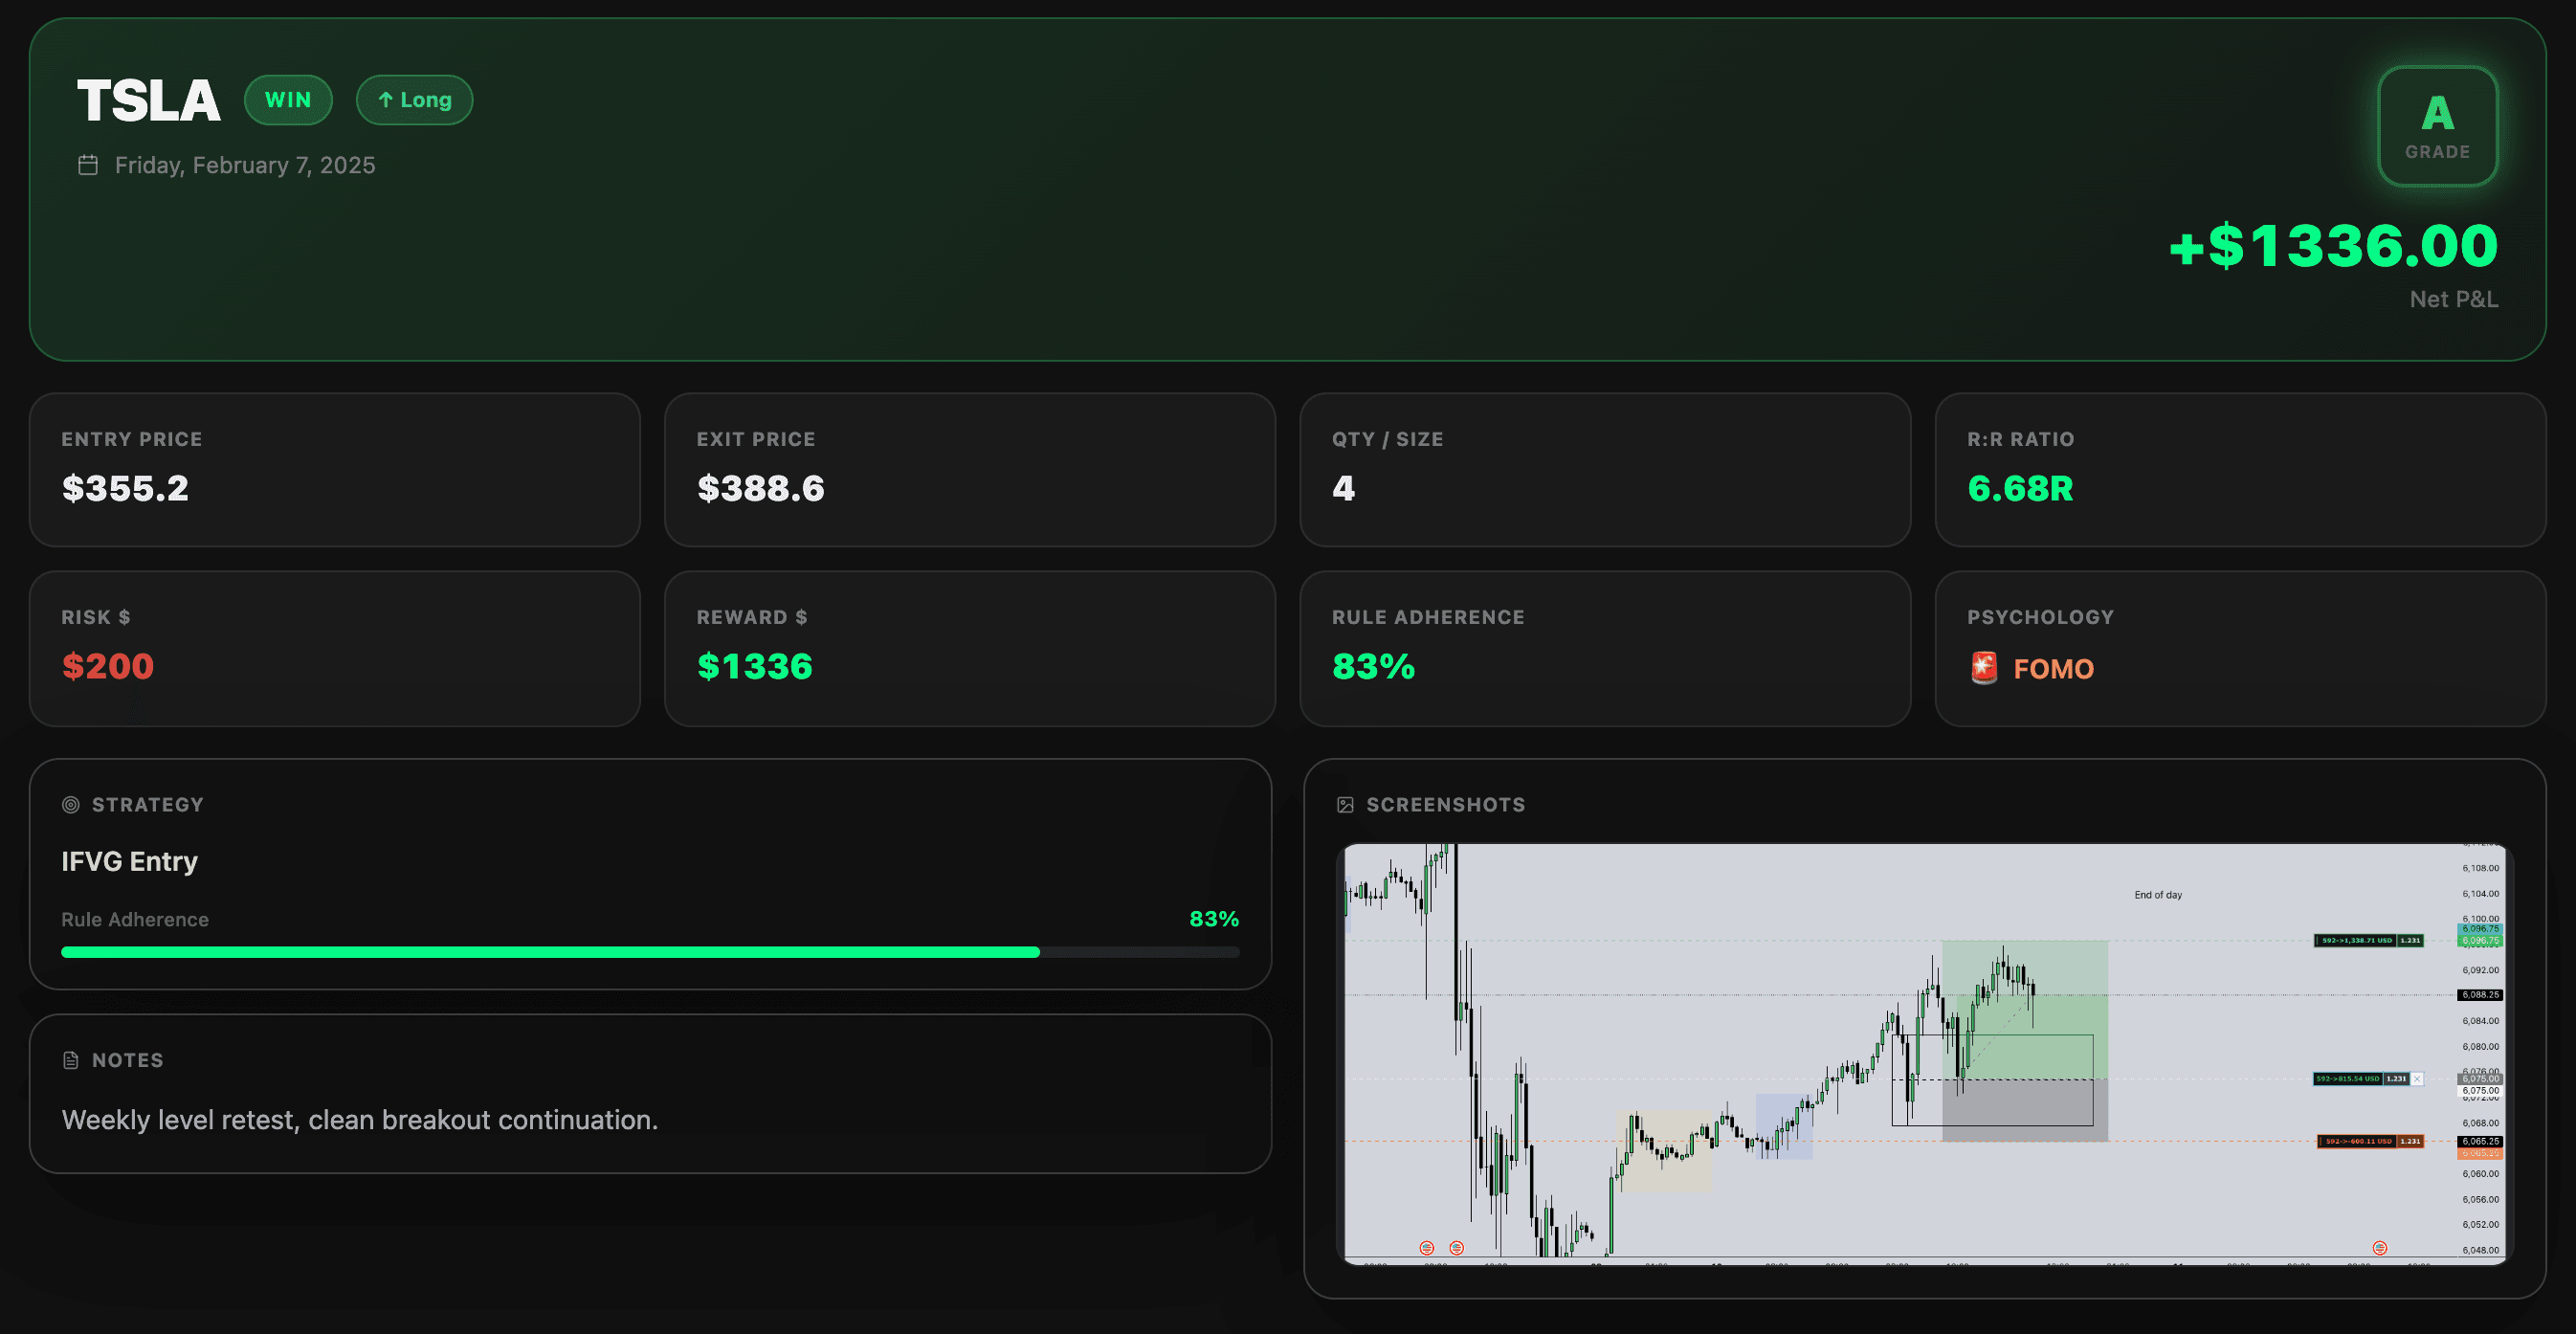Click the Net P&L label
The height and width of the screenshot is (1334, 2576).
(x=2453, y=299)
